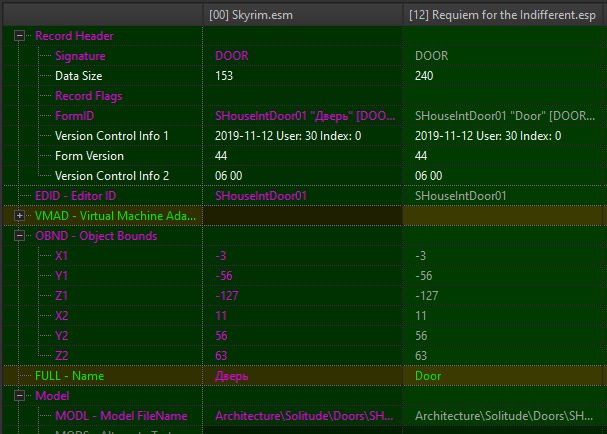Select the EDID - Editor ID row

click(75, 196)
